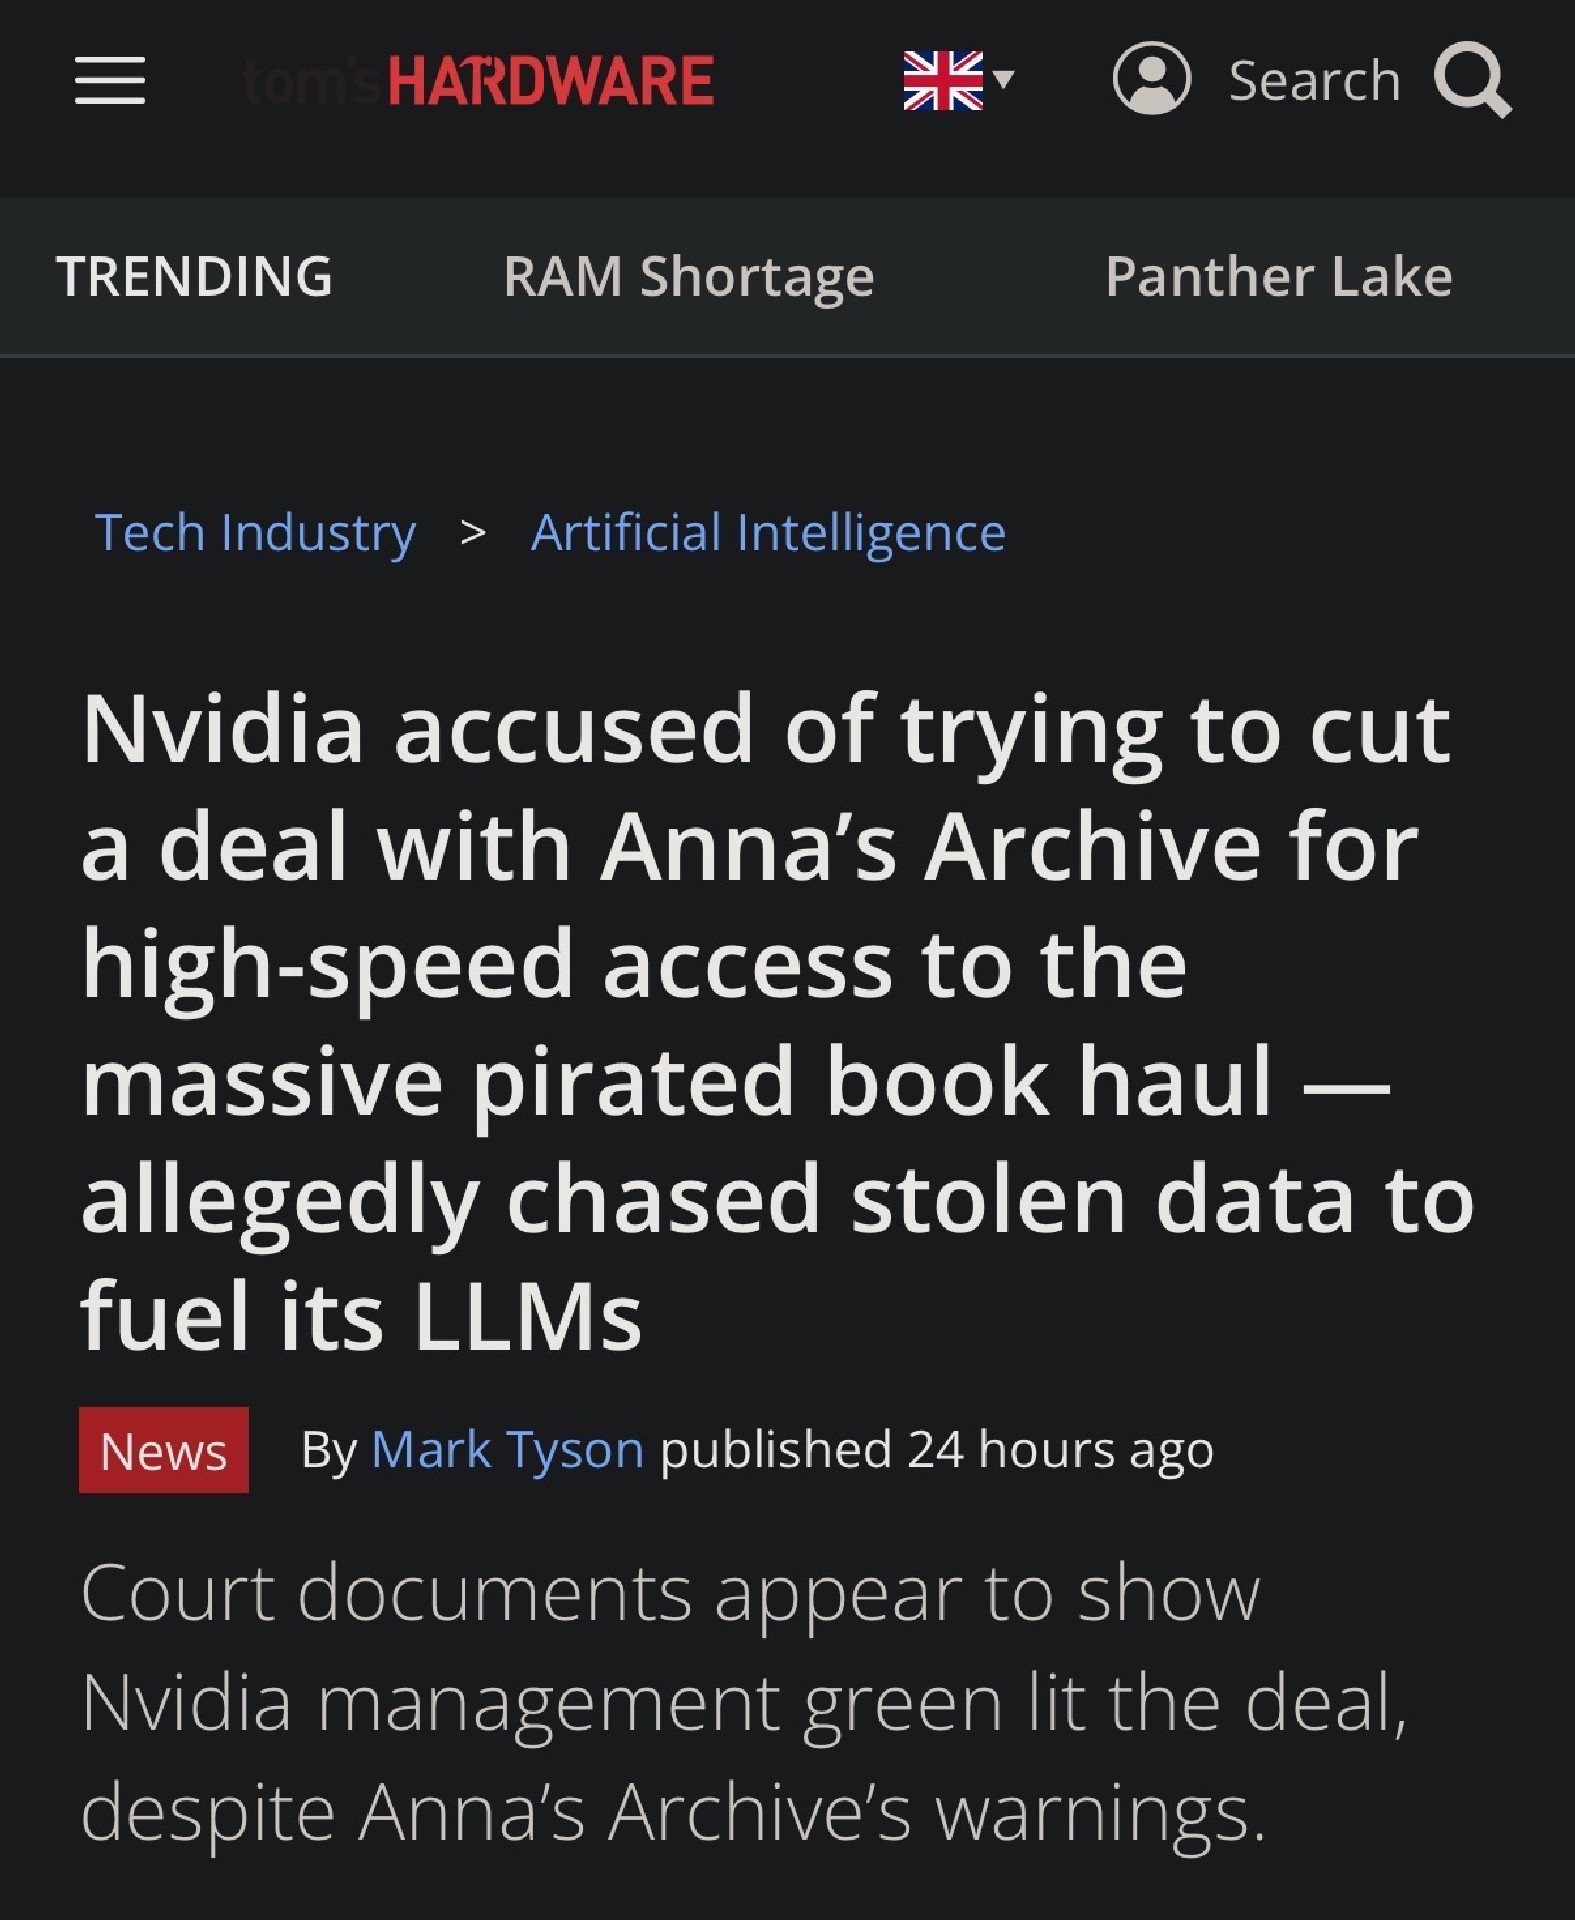Click the UK flag edition icon
Image resolution: width=1575 pixels, height=1920 pixels.
point(942,80)
